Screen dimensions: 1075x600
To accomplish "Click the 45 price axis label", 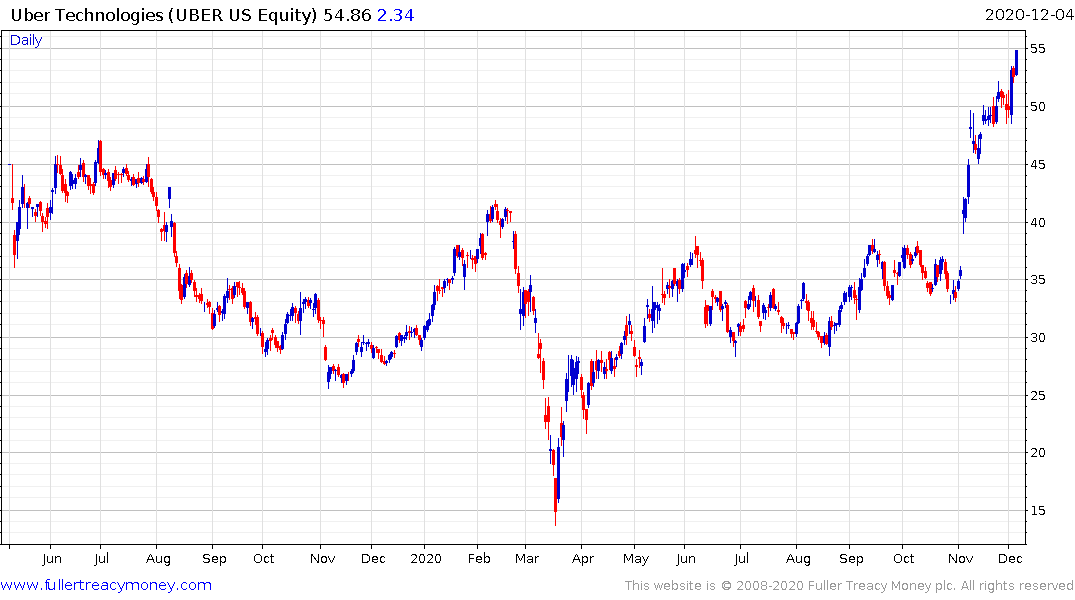I will click(x=1037, y=165).
